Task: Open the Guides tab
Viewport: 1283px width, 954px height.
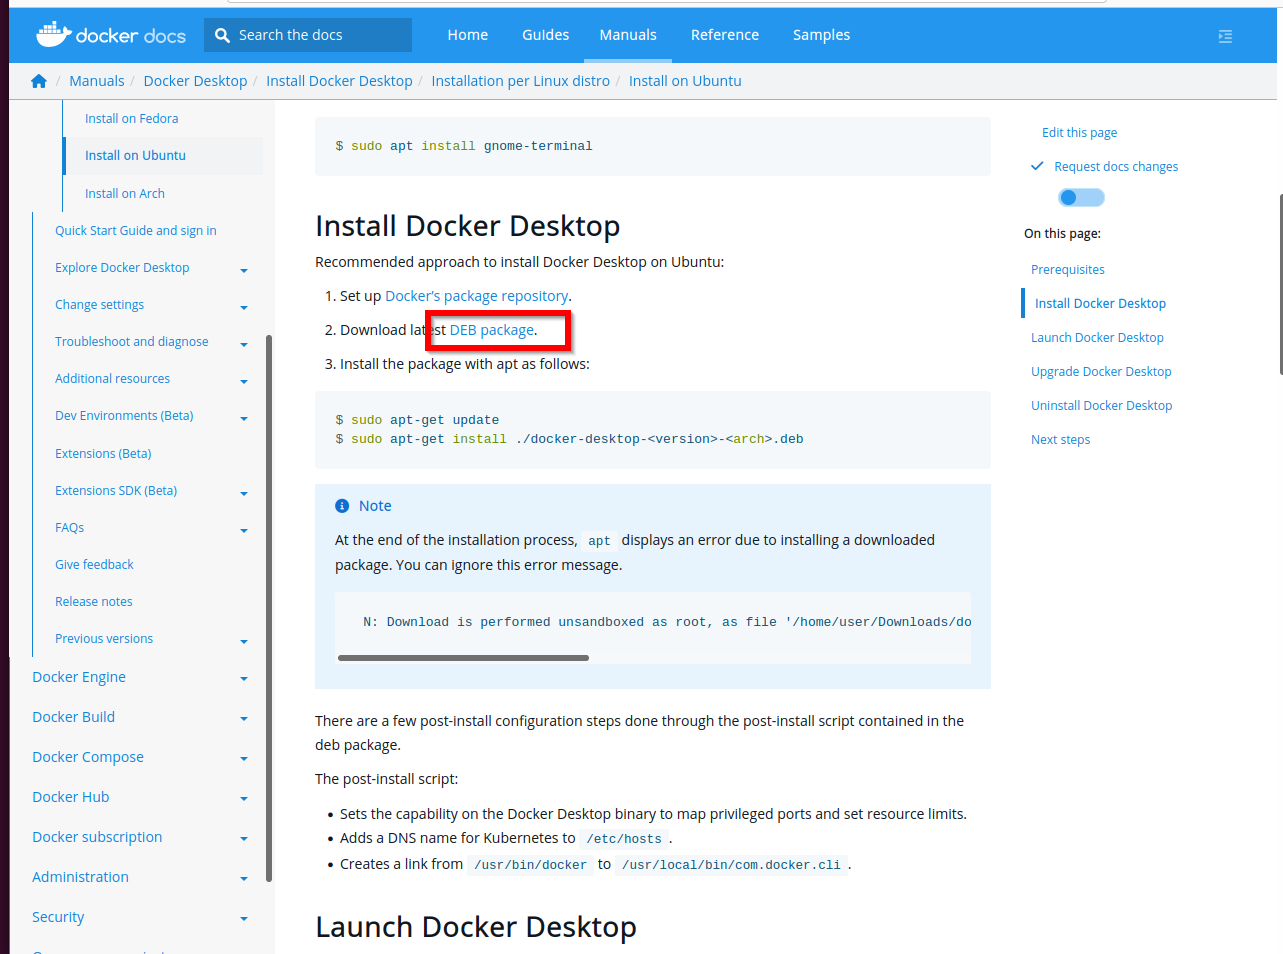Action: [546, 35]
